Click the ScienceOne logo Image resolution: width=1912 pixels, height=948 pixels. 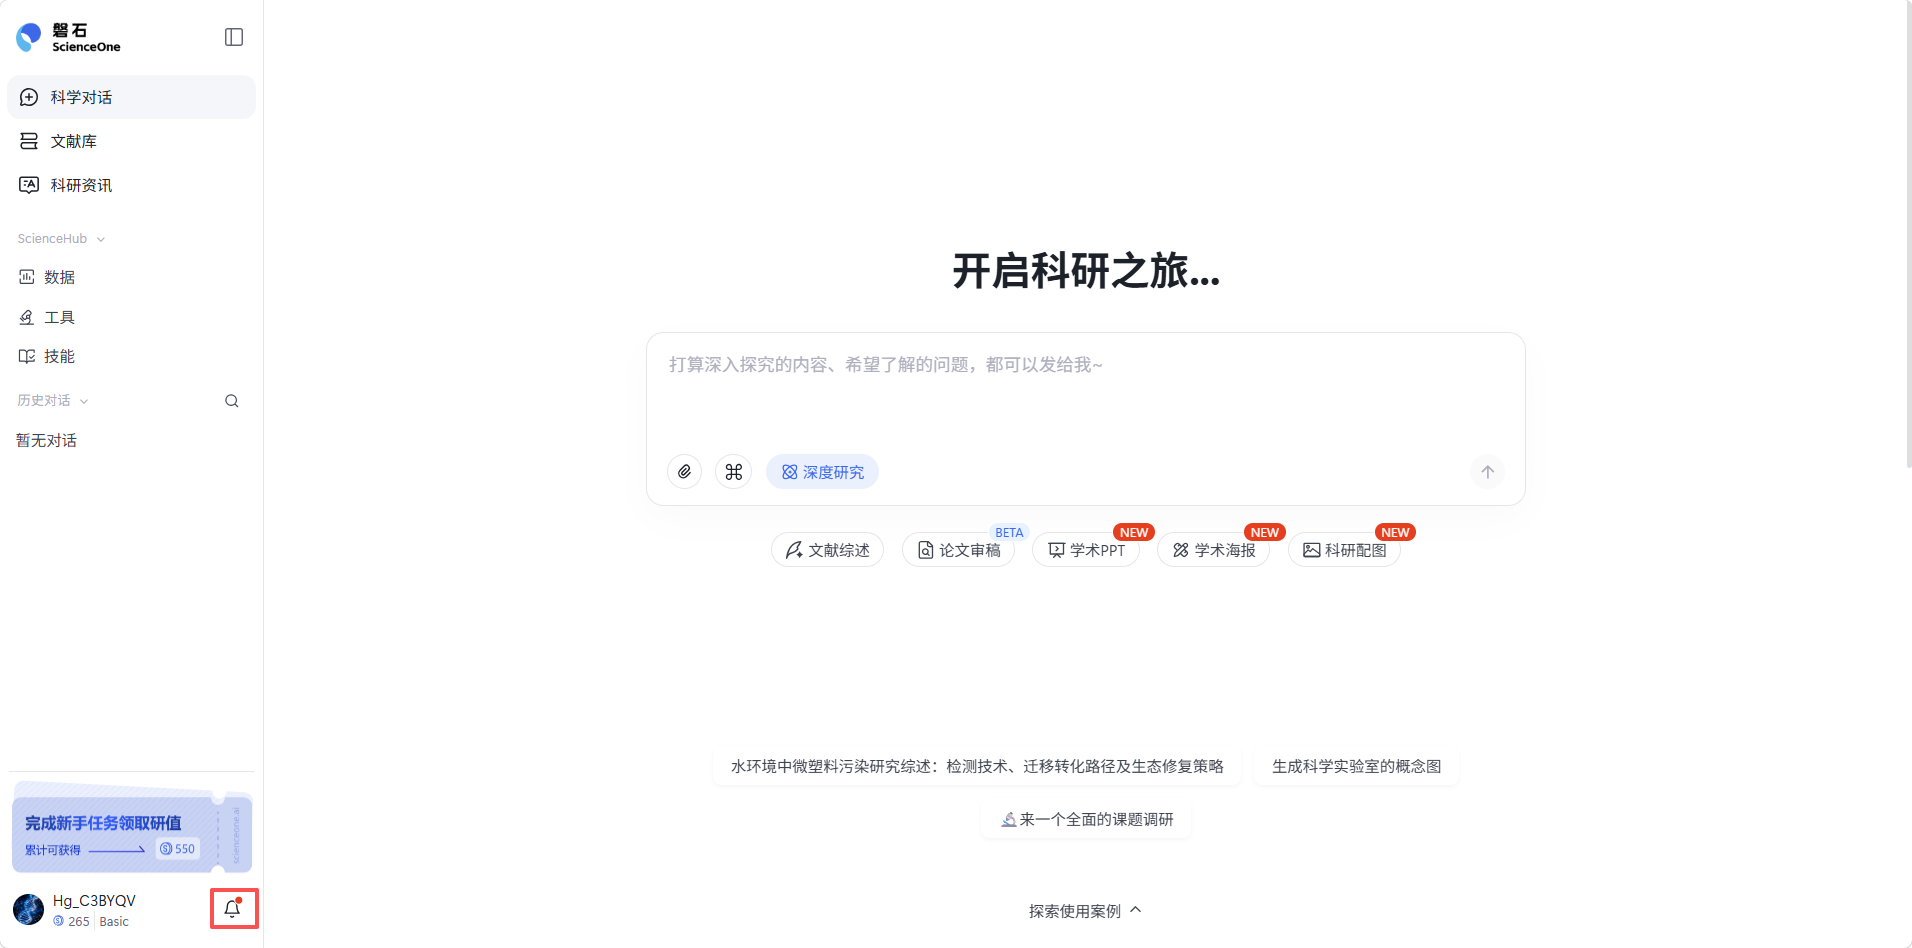pyautogui.click(x=68, y=38)
